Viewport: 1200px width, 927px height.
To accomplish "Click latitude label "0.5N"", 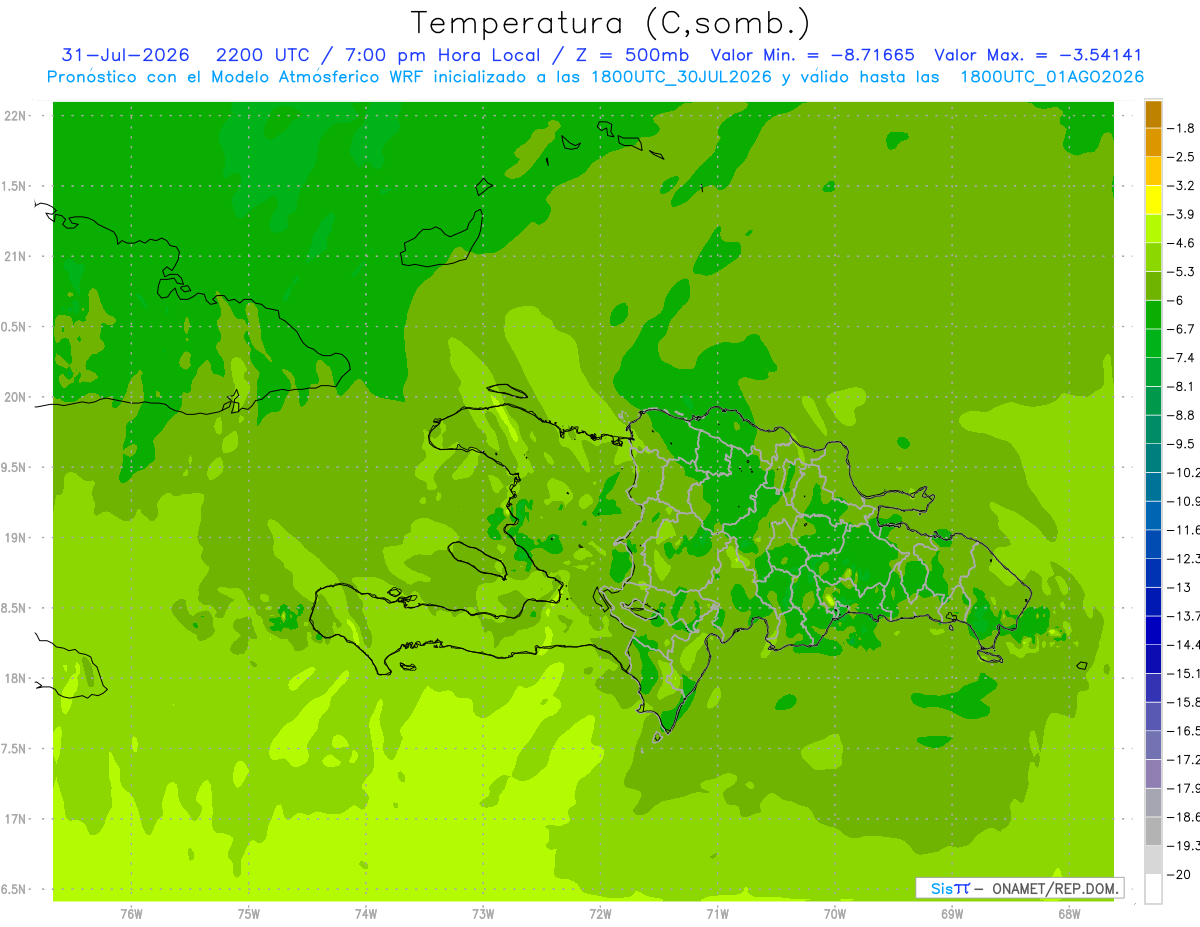I will [15, 327].
